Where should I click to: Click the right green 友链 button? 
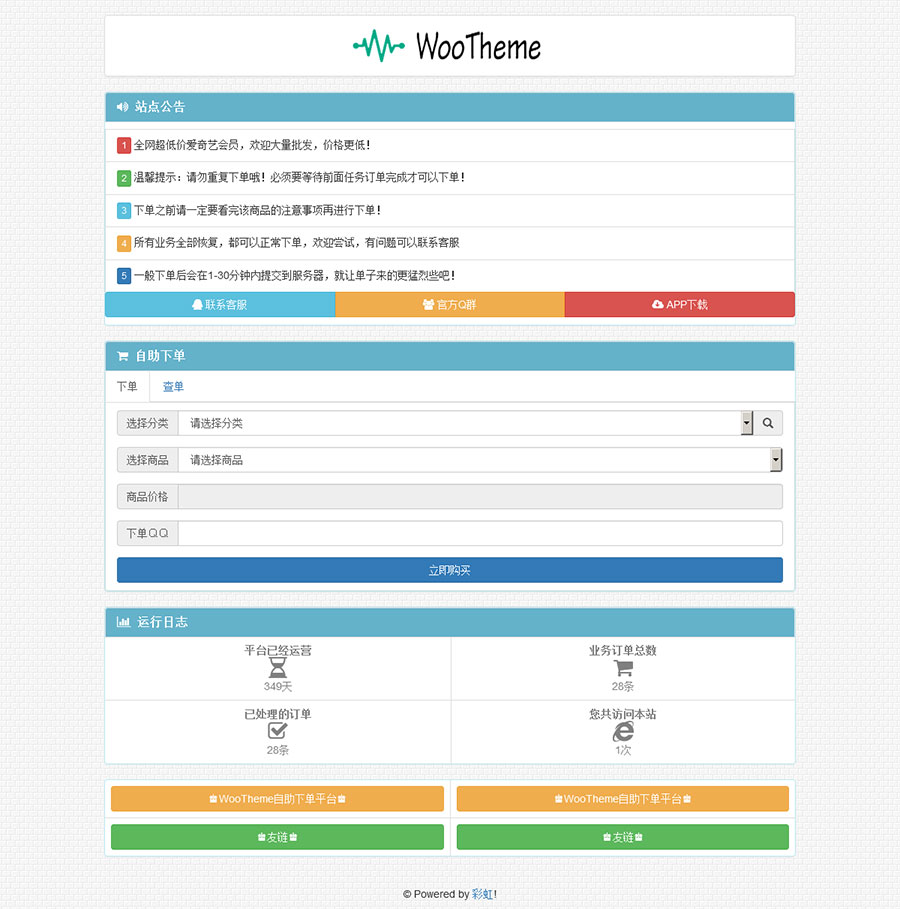point(623,837)
